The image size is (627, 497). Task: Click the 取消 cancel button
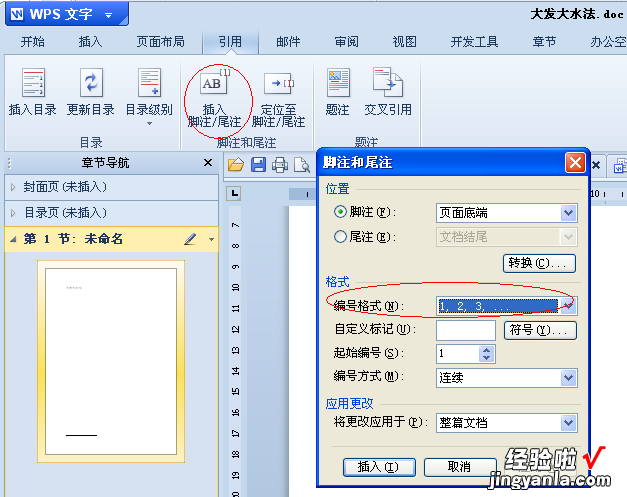click(460, 467)
